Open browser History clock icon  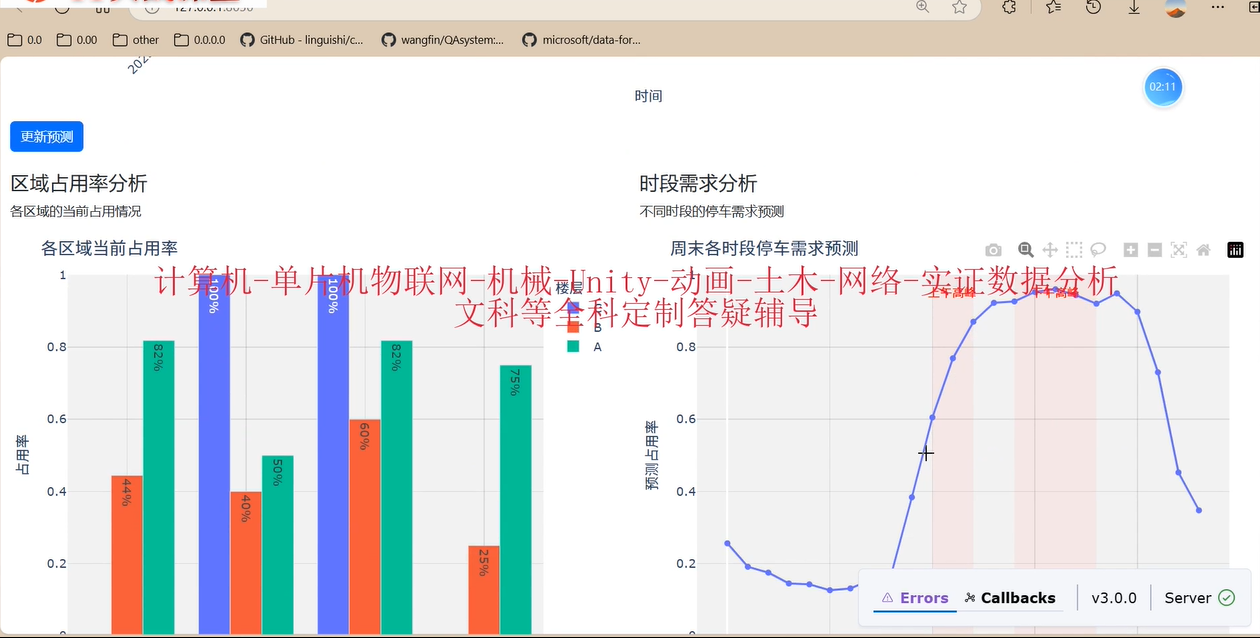[x=1094, y=7]
